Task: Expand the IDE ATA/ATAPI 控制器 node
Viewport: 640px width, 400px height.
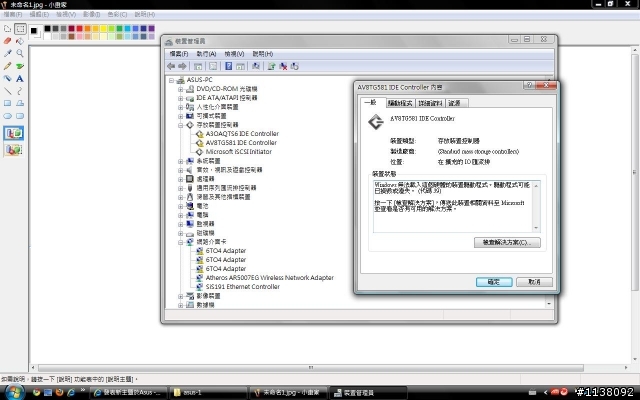Action: (180, 98)
